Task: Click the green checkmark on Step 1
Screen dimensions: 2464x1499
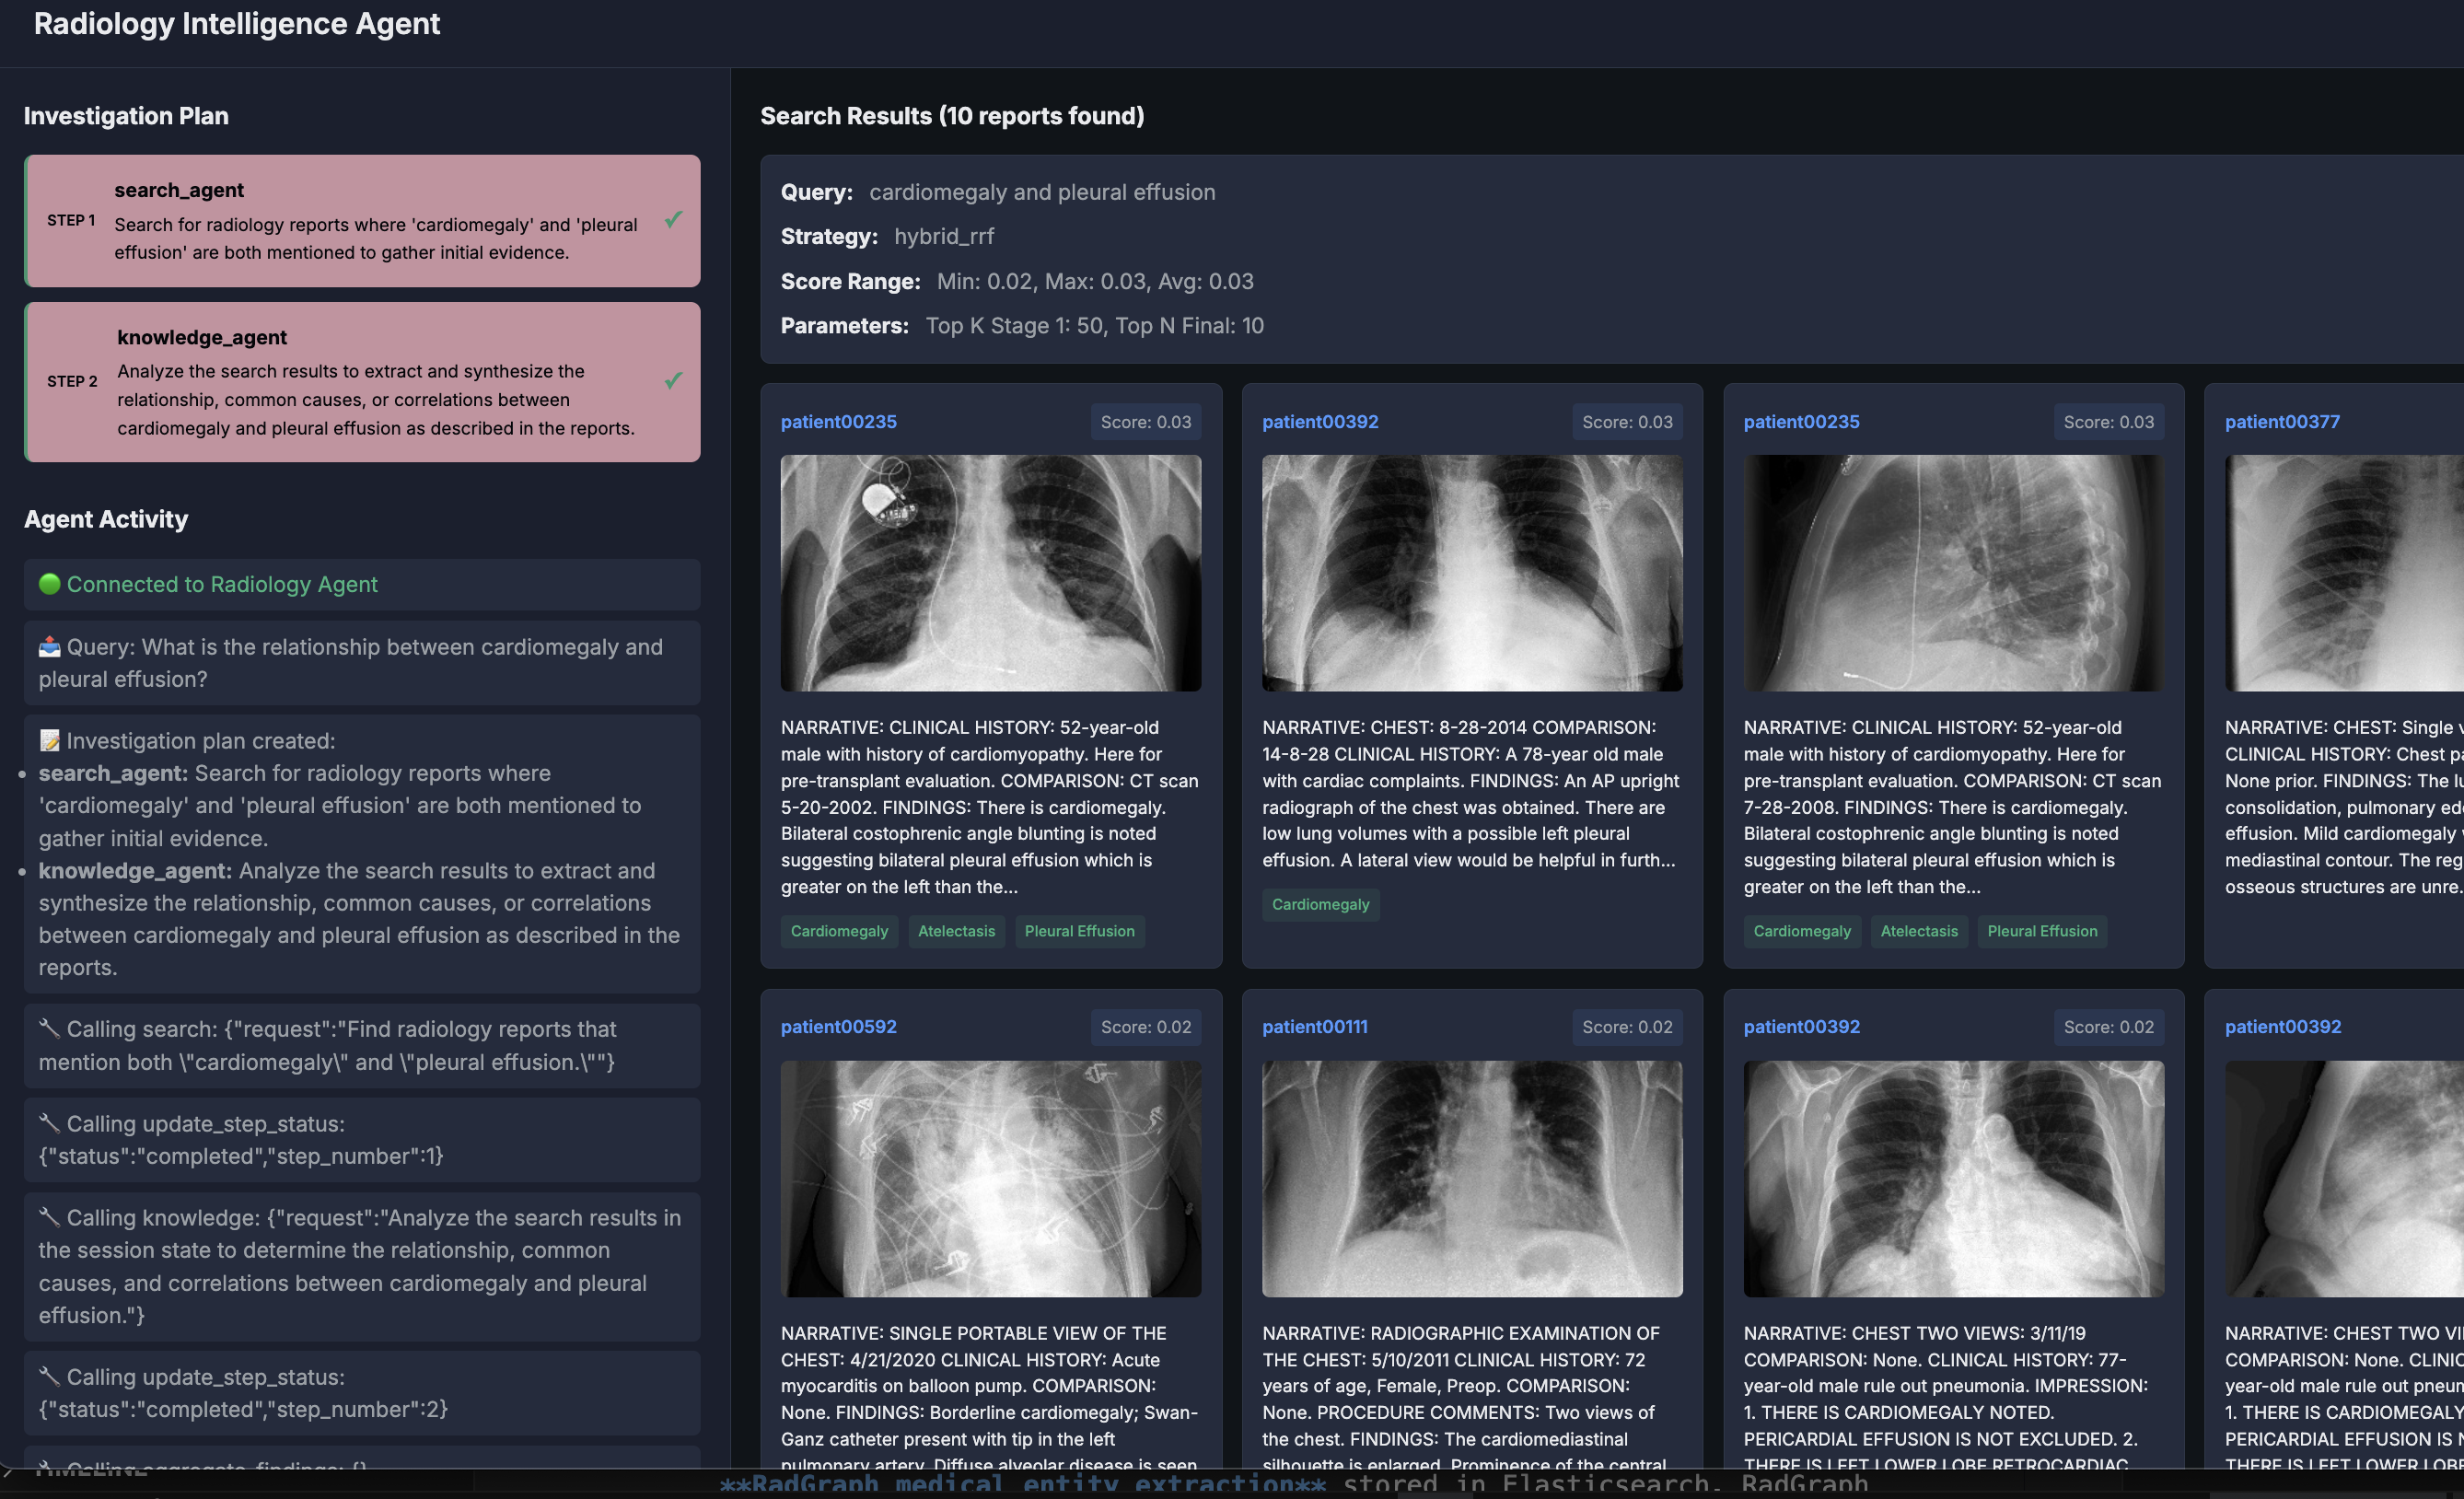Action: click(x=673, y=219)
